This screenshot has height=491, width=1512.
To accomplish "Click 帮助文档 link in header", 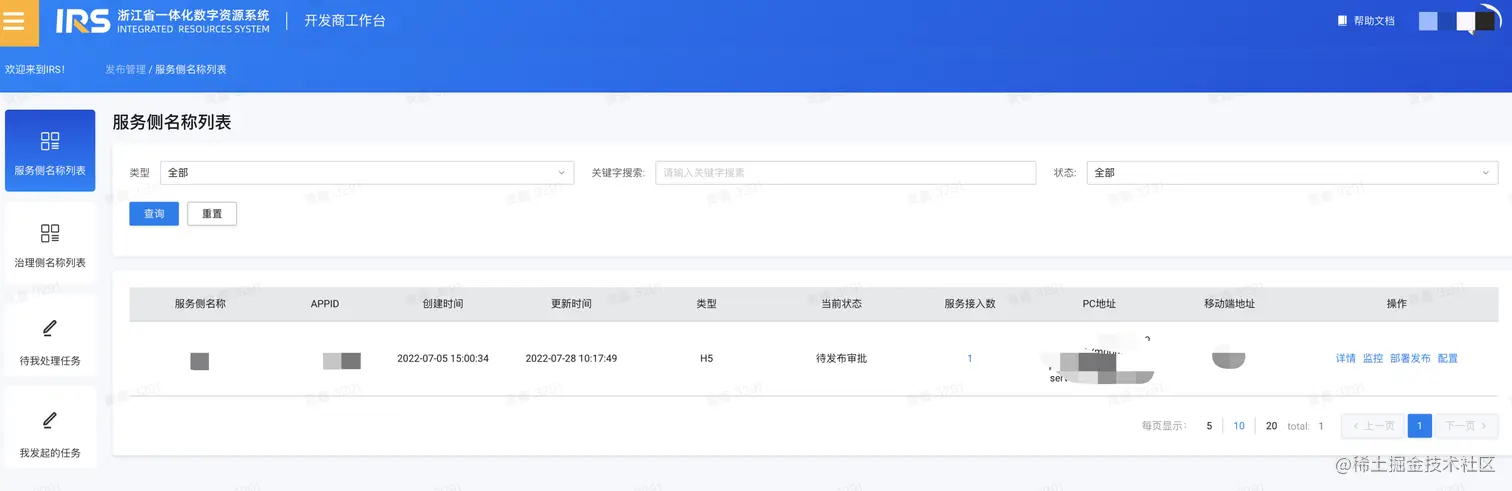I will pyautogui.click(x=1374, y=21).
